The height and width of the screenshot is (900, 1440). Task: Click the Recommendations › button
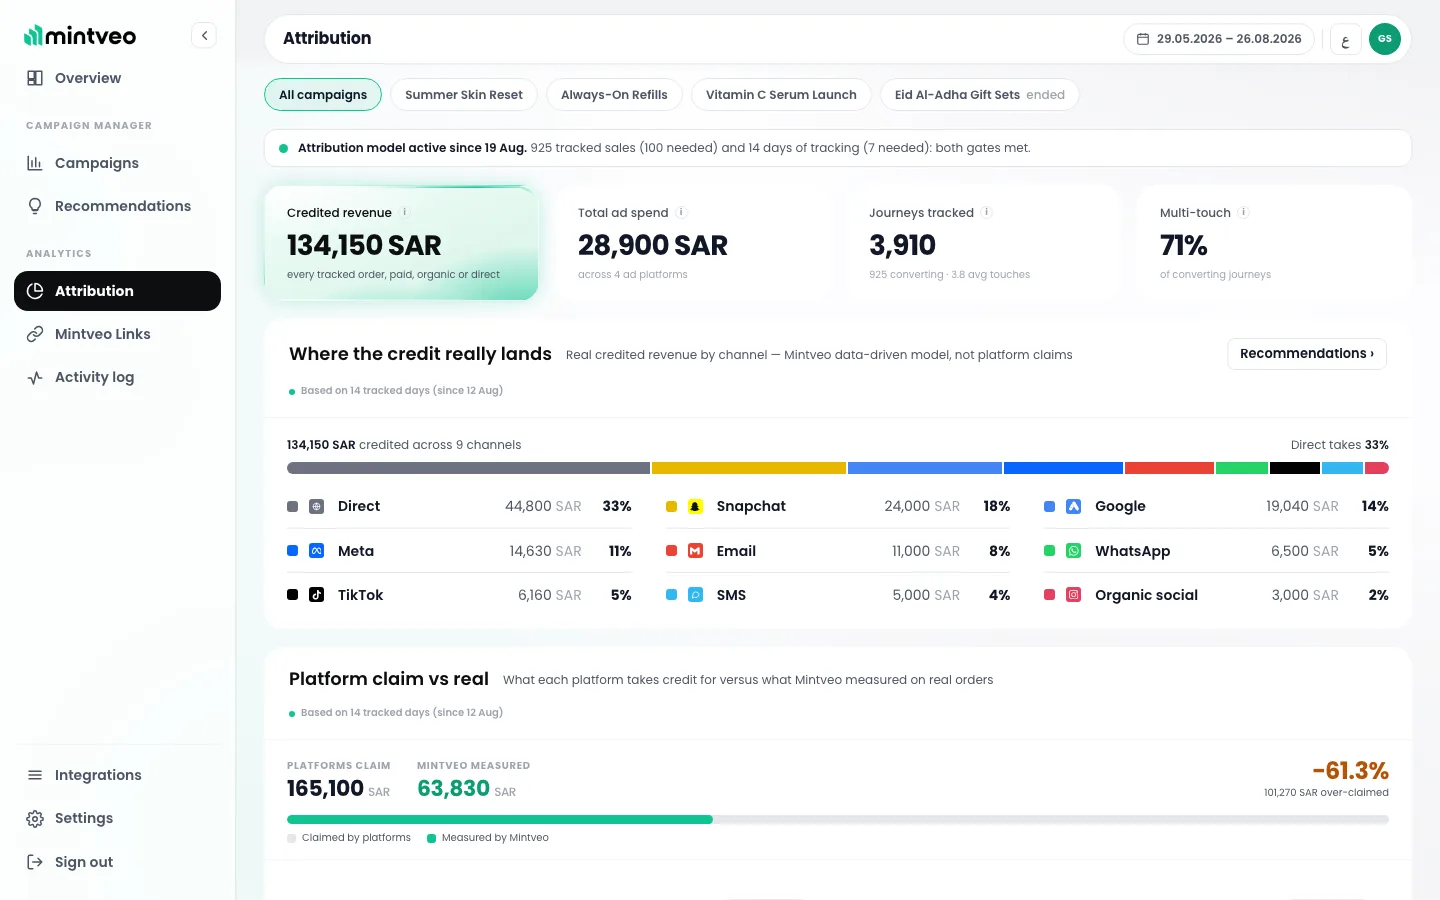(x=1306, y=354)
